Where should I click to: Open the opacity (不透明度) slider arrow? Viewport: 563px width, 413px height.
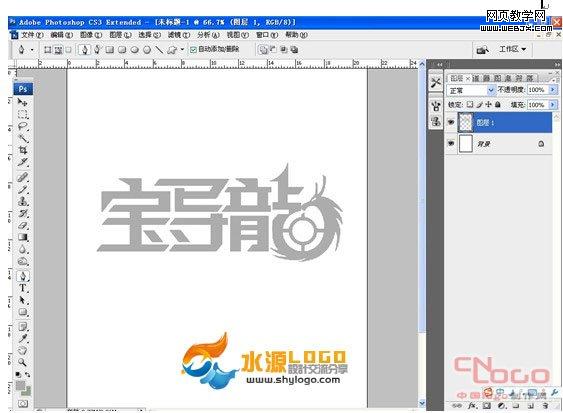(x=553, y=90)
